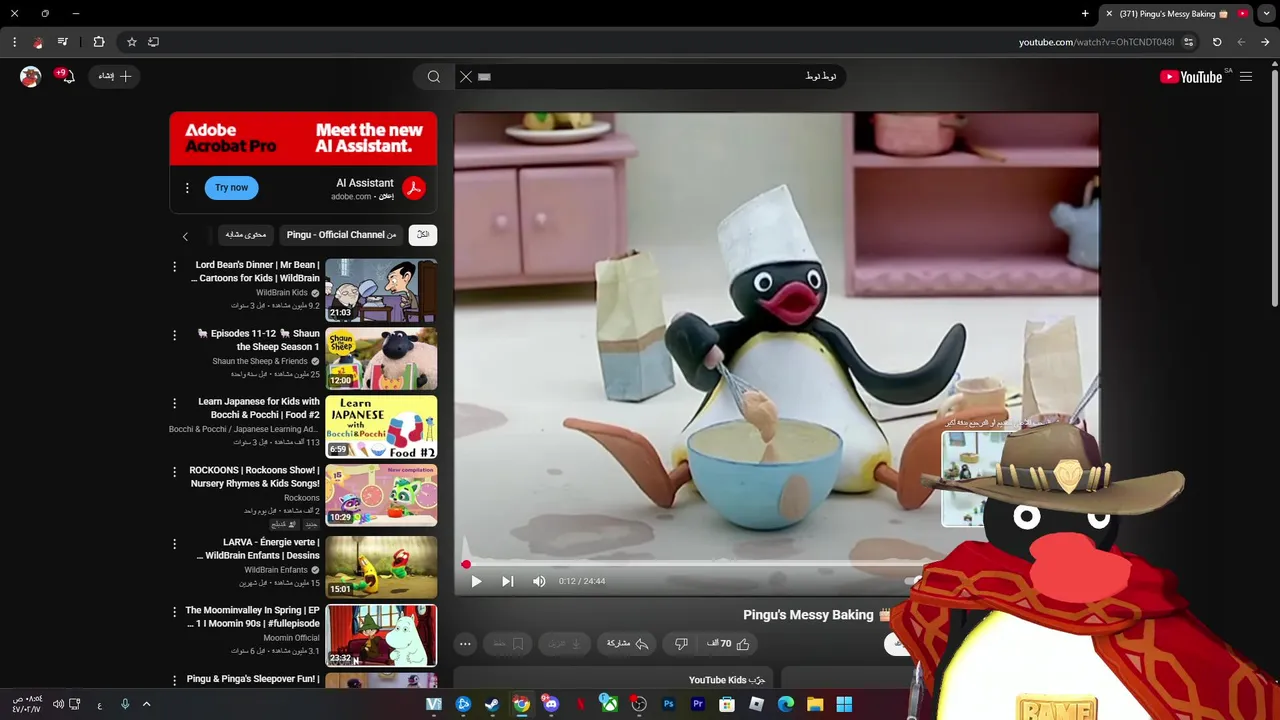1280x720 pixels.
Task: Open the Adobe Acrobat Pro banner ad
Action: pos(303,138)
